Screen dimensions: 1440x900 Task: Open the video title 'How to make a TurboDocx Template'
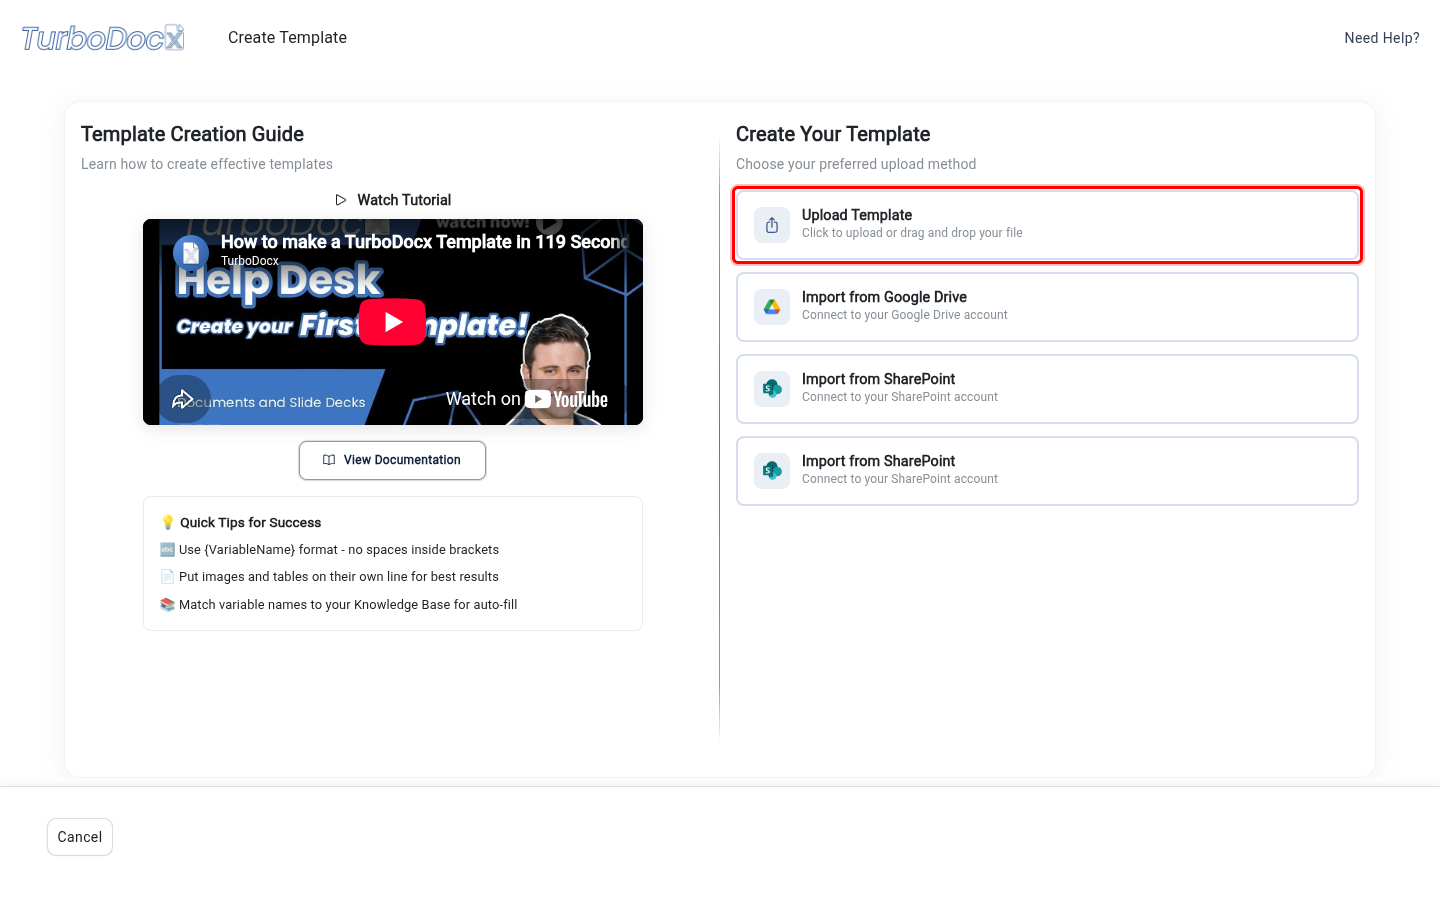425,242
